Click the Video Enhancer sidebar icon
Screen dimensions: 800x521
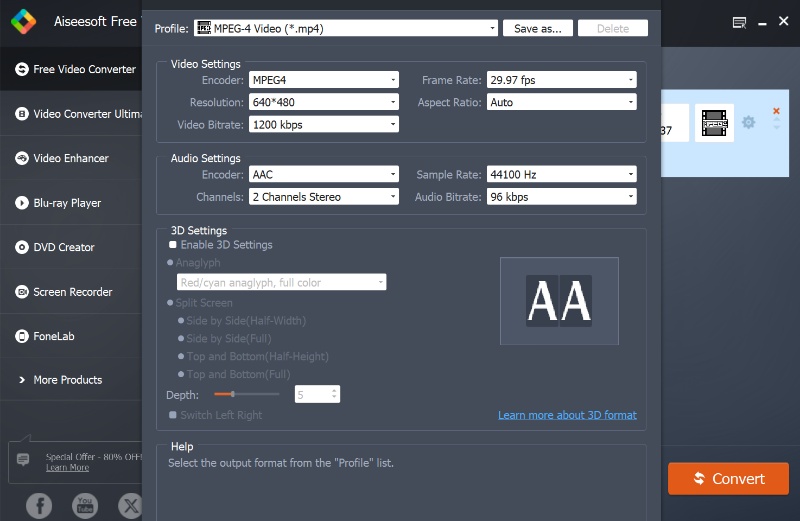[21, 158]
